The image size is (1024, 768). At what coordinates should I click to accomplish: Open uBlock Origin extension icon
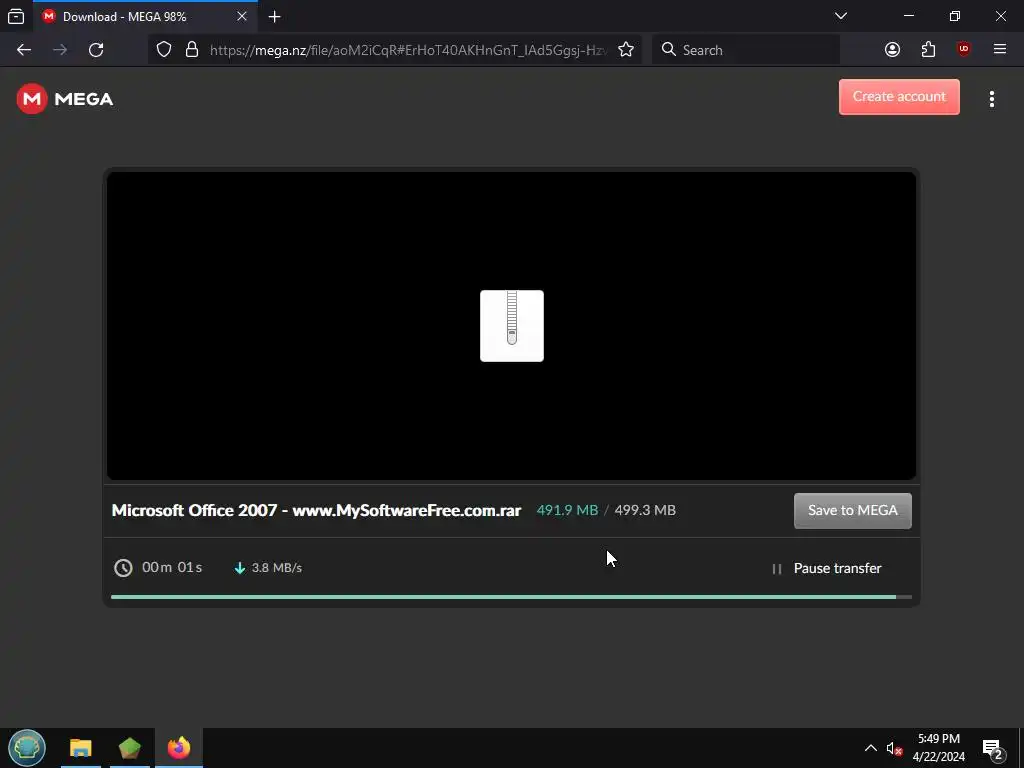click(x=963, y=50)
